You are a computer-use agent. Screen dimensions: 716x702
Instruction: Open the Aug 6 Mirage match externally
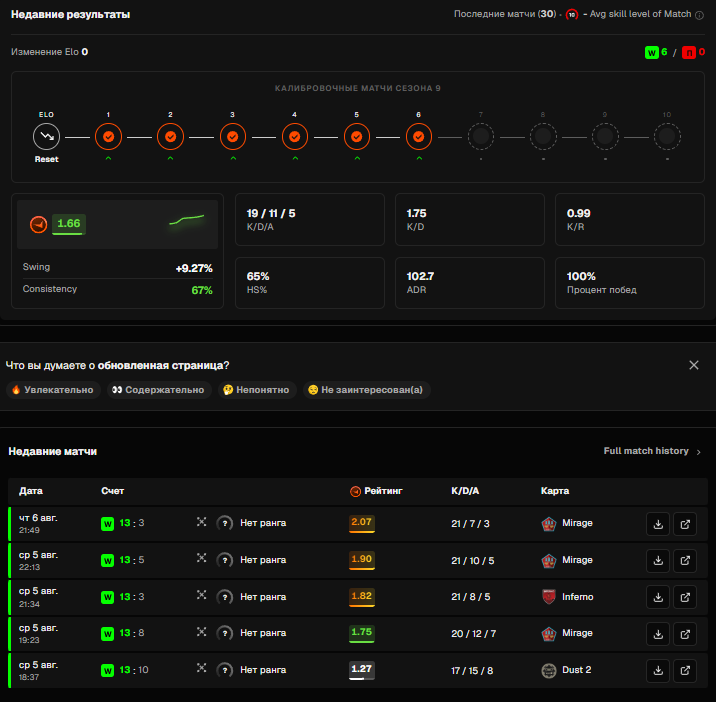click(x=685, y=524)
